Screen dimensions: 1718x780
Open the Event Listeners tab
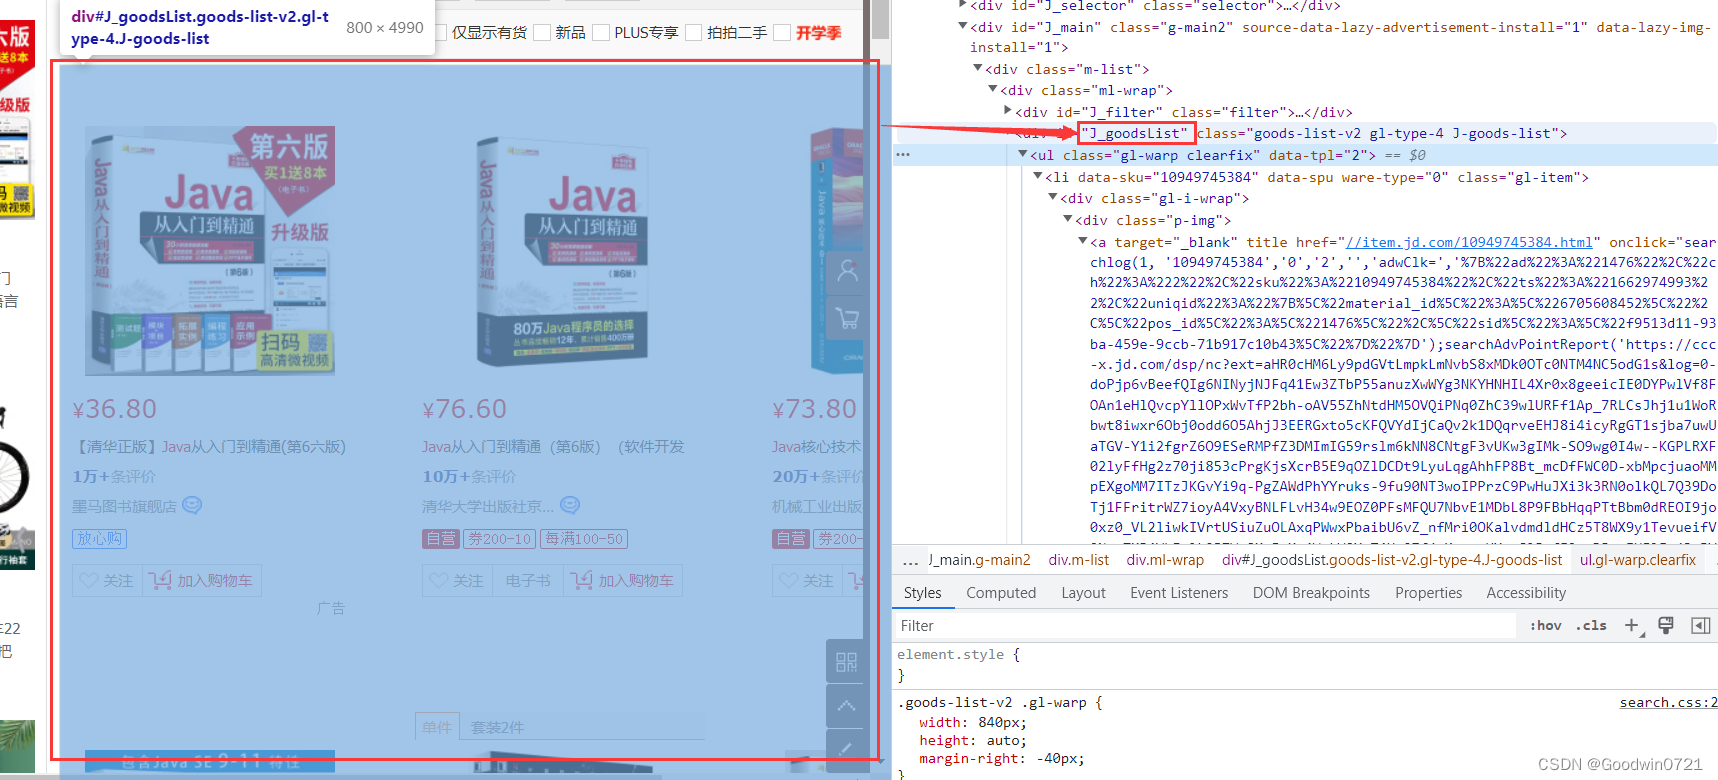[x=1179, y=593]
